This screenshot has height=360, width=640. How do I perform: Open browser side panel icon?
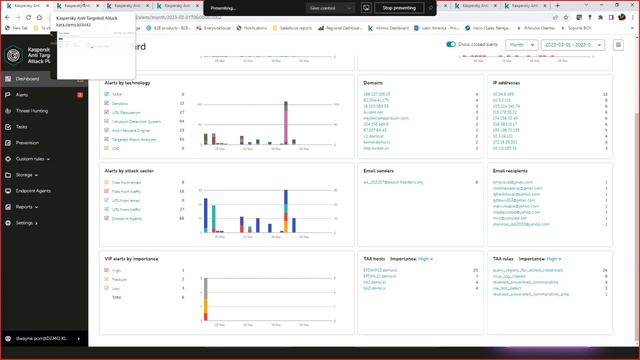(x=611, y=18)
